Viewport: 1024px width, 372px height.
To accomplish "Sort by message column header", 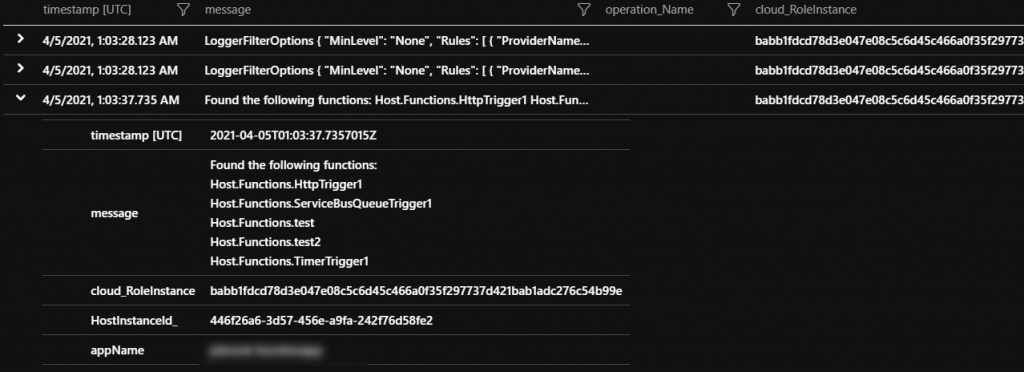I will (227, 10).
